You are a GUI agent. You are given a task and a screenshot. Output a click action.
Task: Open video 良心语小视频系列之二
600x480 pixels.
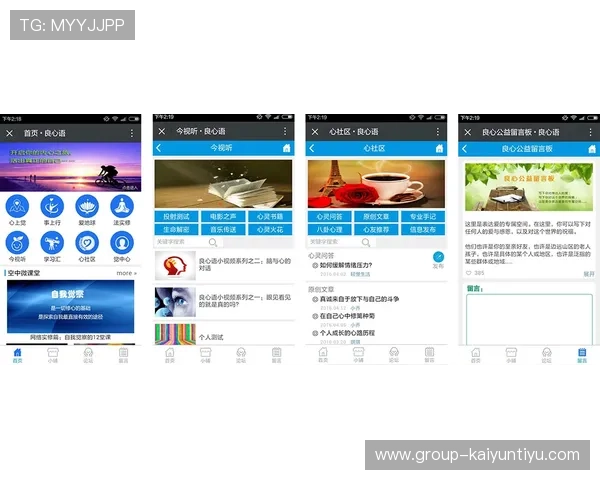245,264
